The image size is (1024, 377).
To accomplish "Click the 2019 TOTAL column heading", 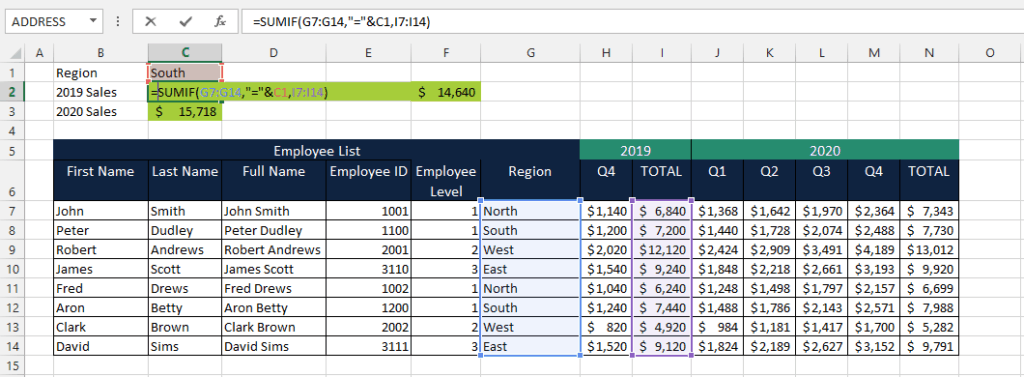I will 662,180.
